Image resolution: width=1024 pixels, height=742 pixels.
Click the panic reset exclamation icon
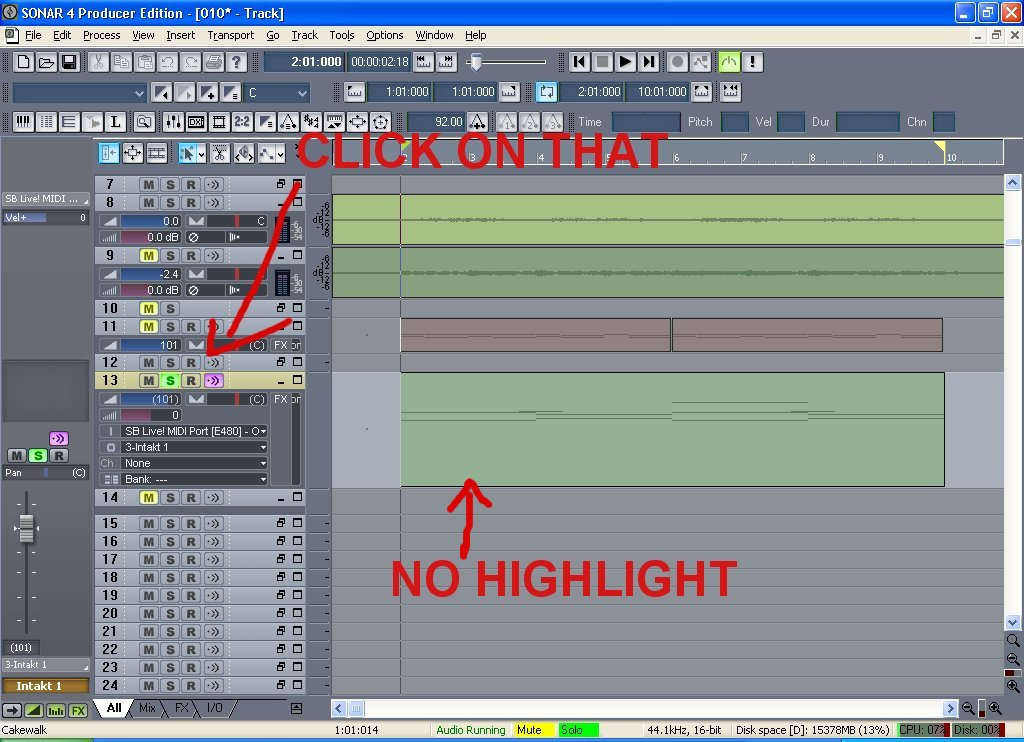752,62
